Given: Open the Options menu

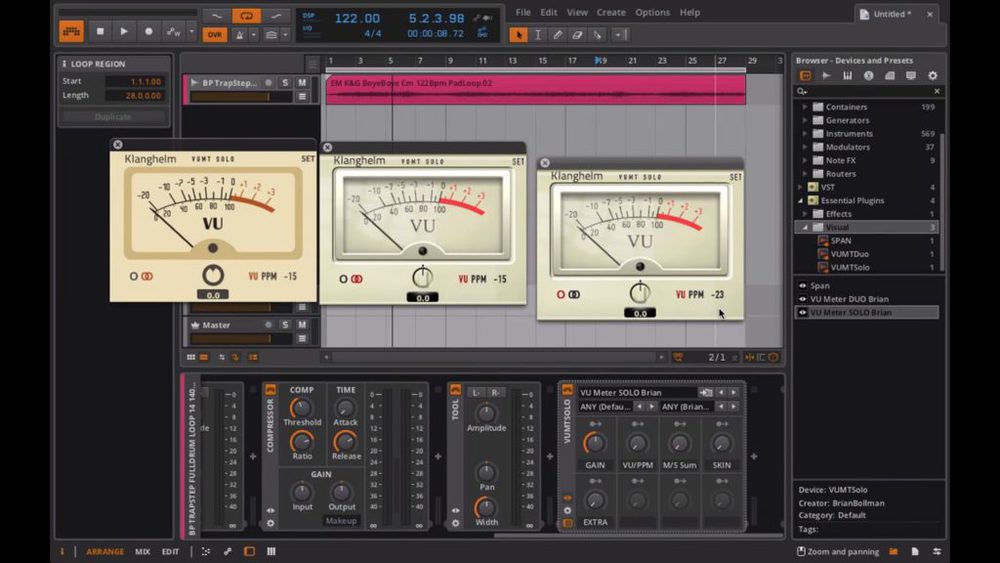Looking at the screenshot, I should (652, 12).
